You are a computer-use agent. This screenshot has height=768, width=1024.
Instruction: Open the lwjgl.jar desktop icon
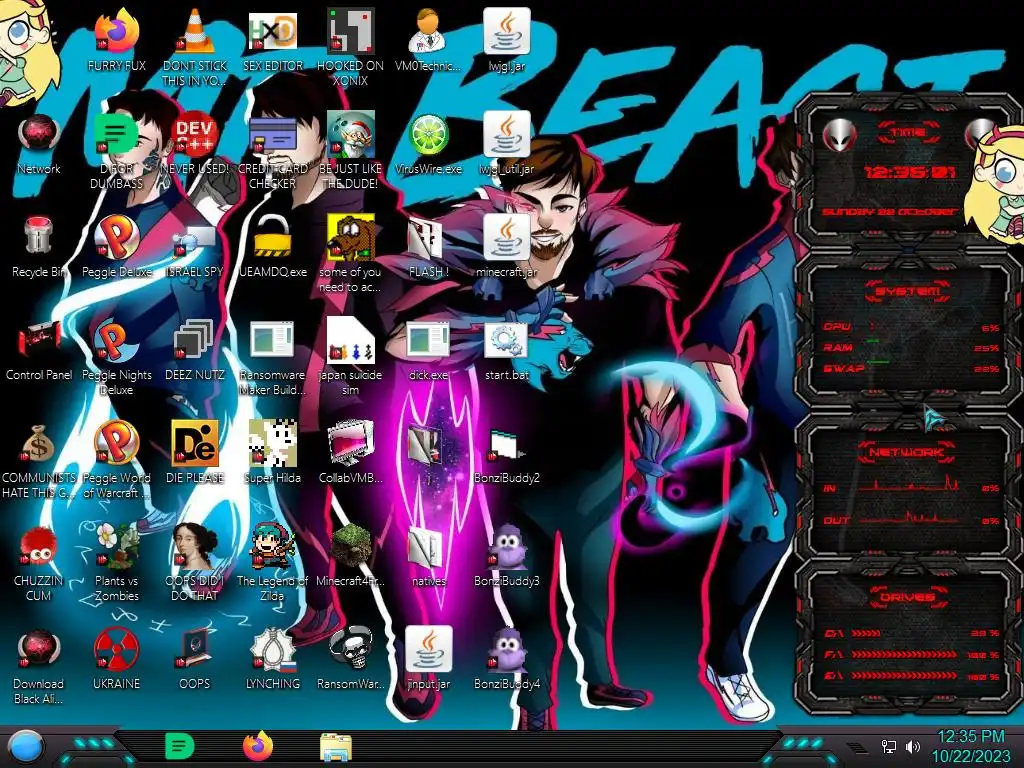pos(506,39)
